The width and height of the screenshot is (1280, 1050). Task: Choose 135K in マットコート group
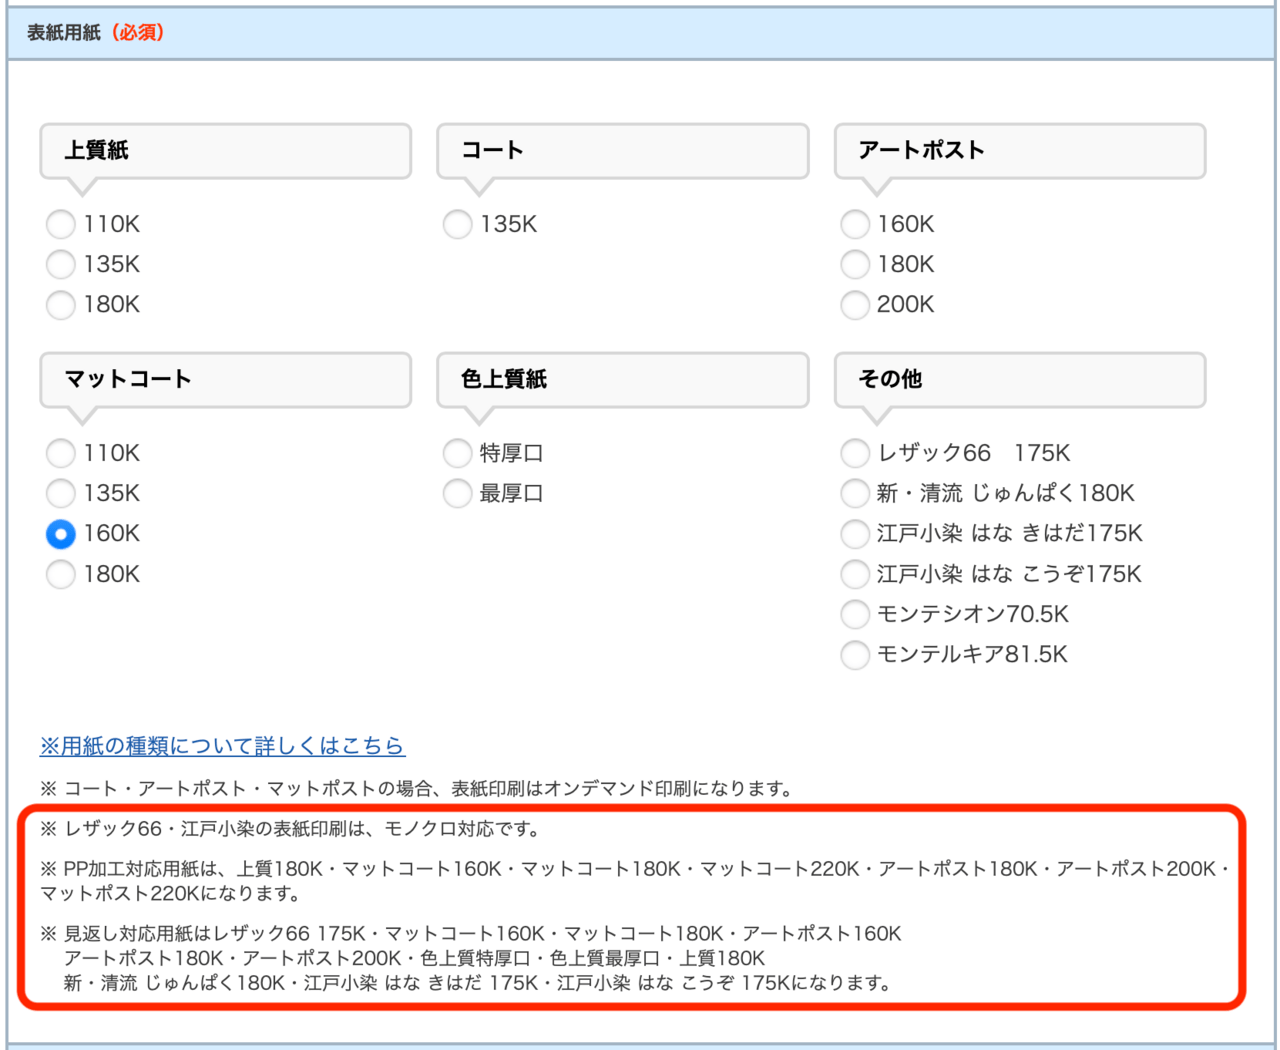coord(61,493)
